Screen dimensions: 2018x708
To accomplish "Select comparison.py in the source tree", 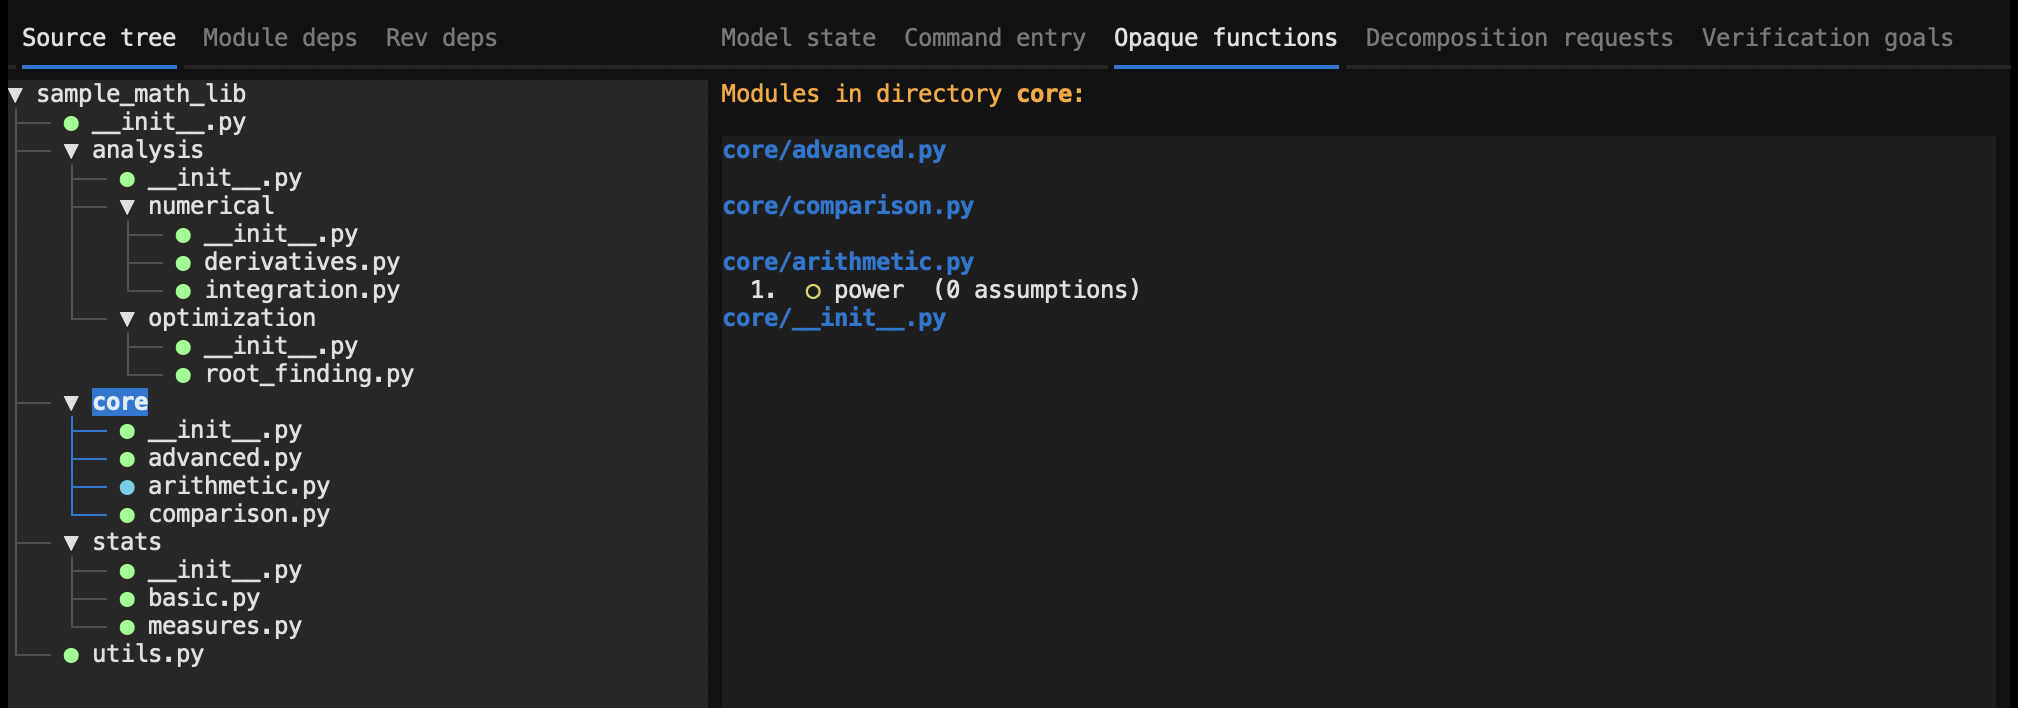I will point(238,514).
